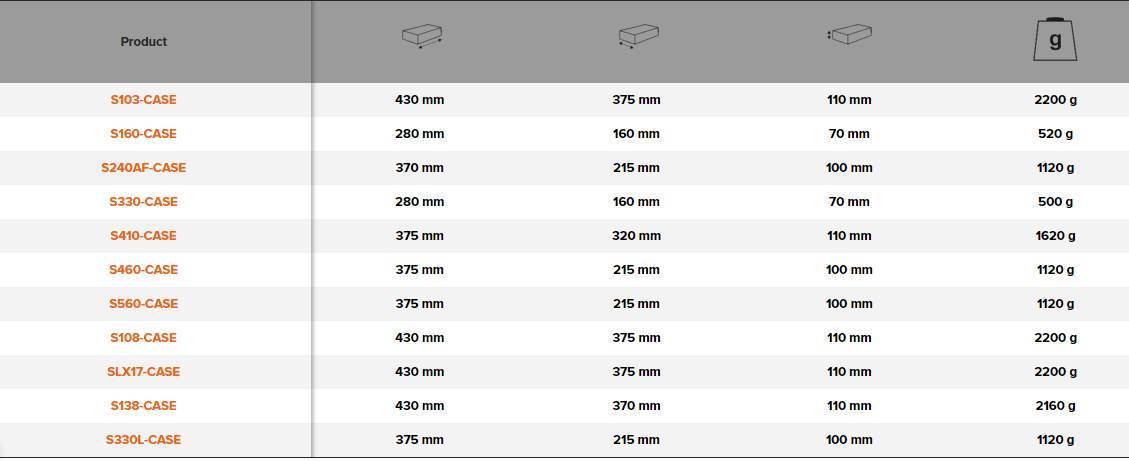Click the height dimension box icon
This screenshot has width=1129, height=461.
point(848,36)
